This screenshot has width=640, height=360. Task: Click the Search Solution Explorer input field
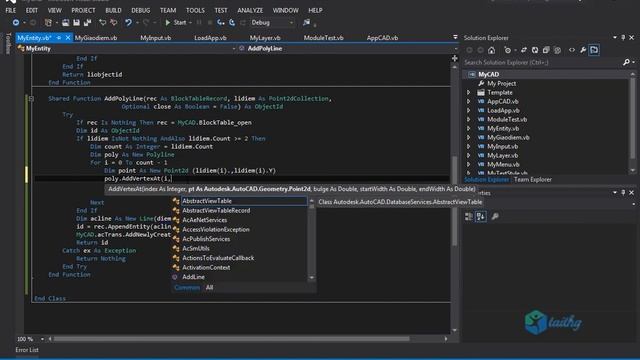(542, 62)
